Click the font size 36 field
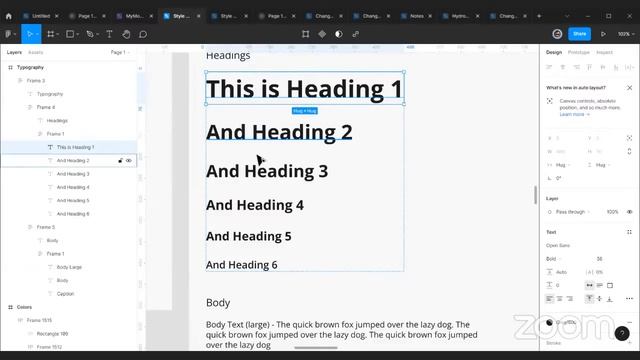This screenshot has width=640, height=360. click(600, 259)
